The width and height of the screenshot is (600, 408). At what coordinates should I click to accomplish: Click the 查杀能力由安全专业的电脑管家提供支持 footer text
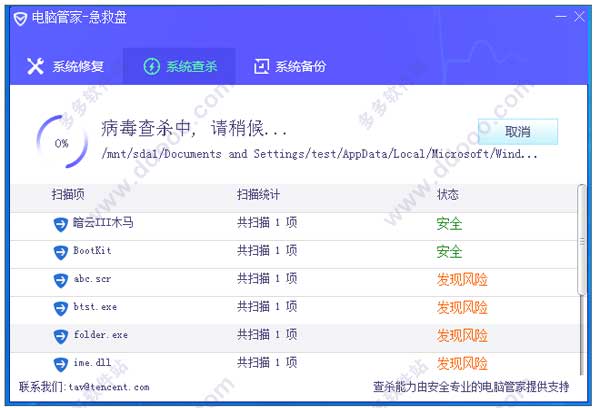click(x=471, y=387)
